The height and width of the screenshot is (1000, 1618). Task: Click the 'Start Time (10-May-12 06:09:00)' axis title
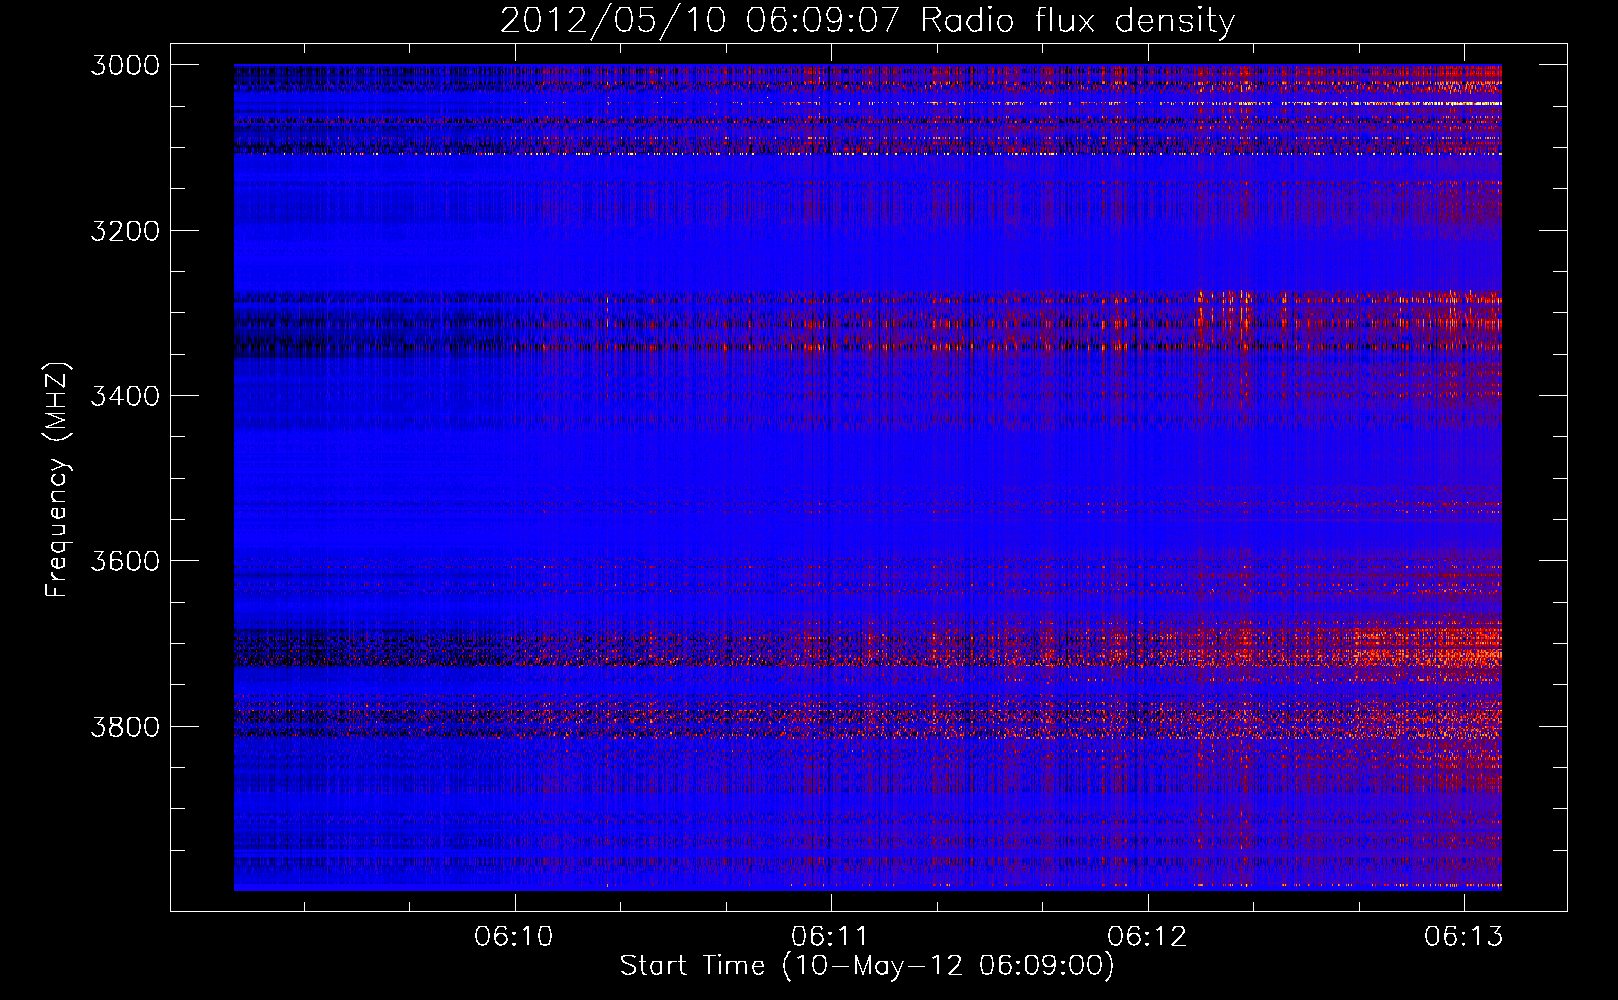click(867, 966)
